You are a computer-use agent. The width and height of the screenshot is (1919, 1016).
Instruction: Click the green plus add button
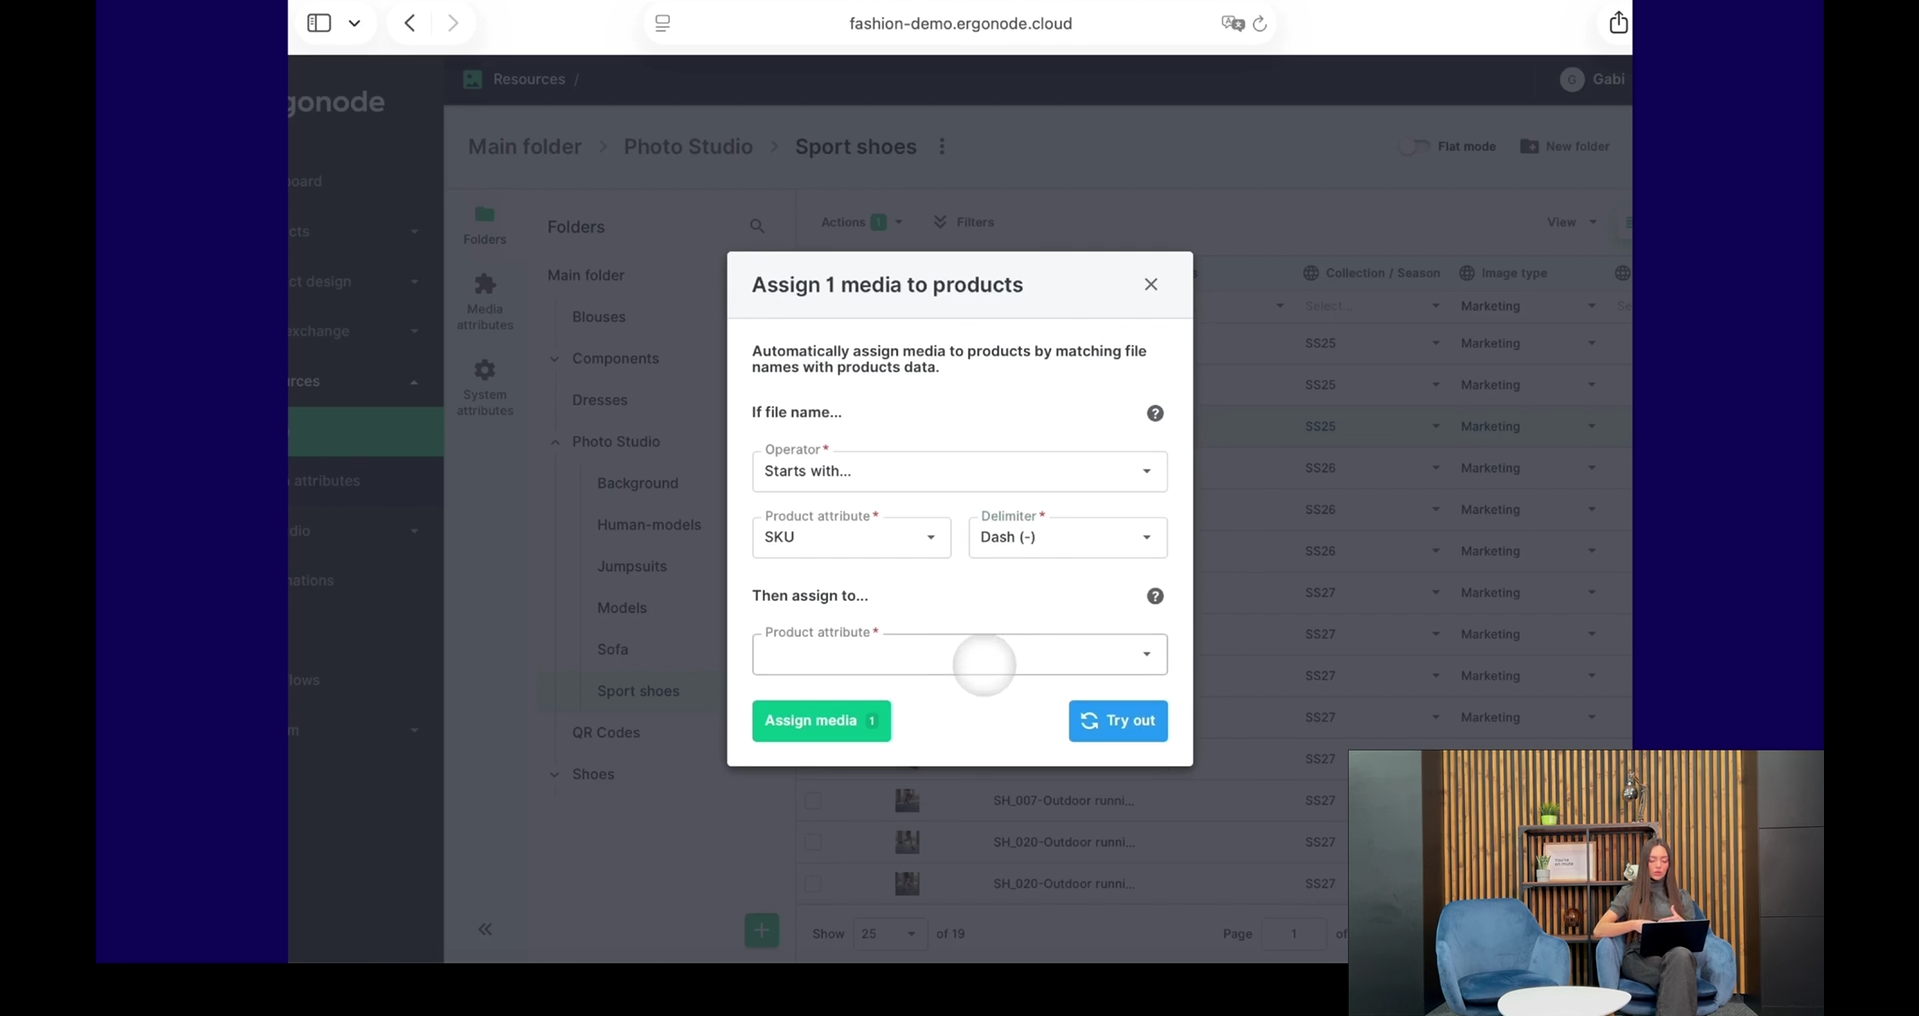761,931
